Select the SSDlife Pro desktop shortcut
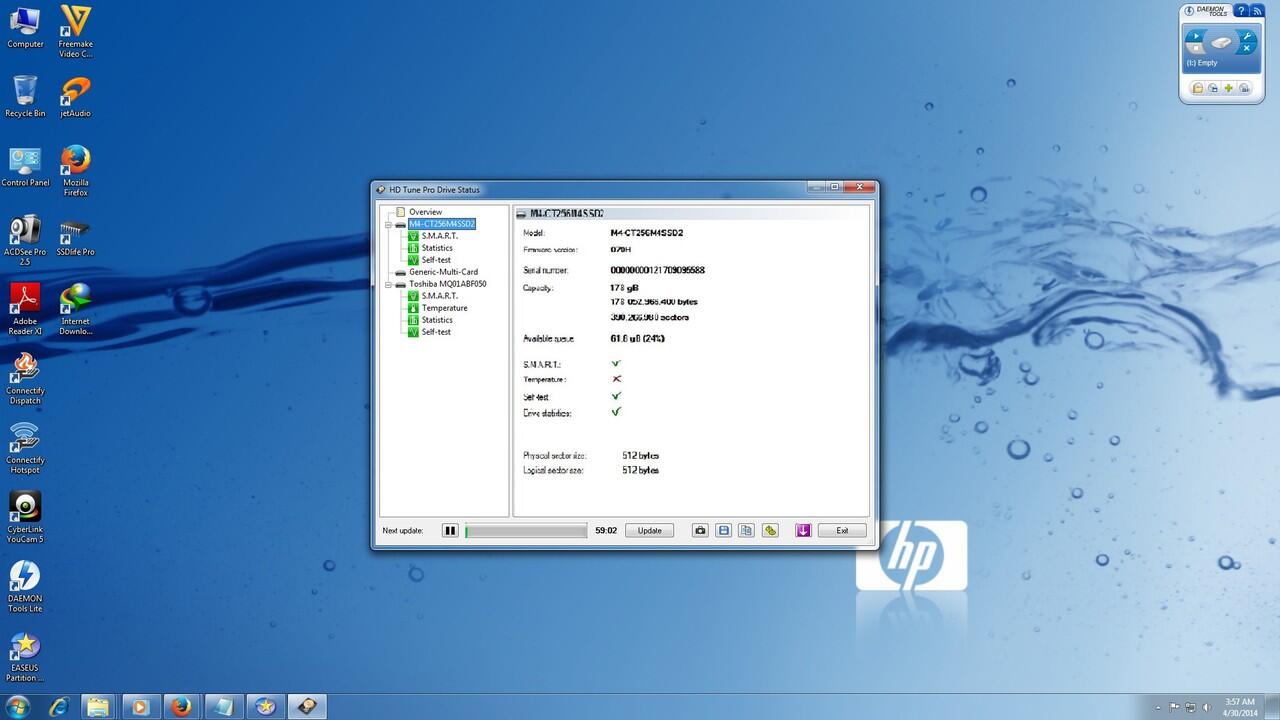Image resolution: width=1280 pixels, height=720 pixels. [75, 236]
